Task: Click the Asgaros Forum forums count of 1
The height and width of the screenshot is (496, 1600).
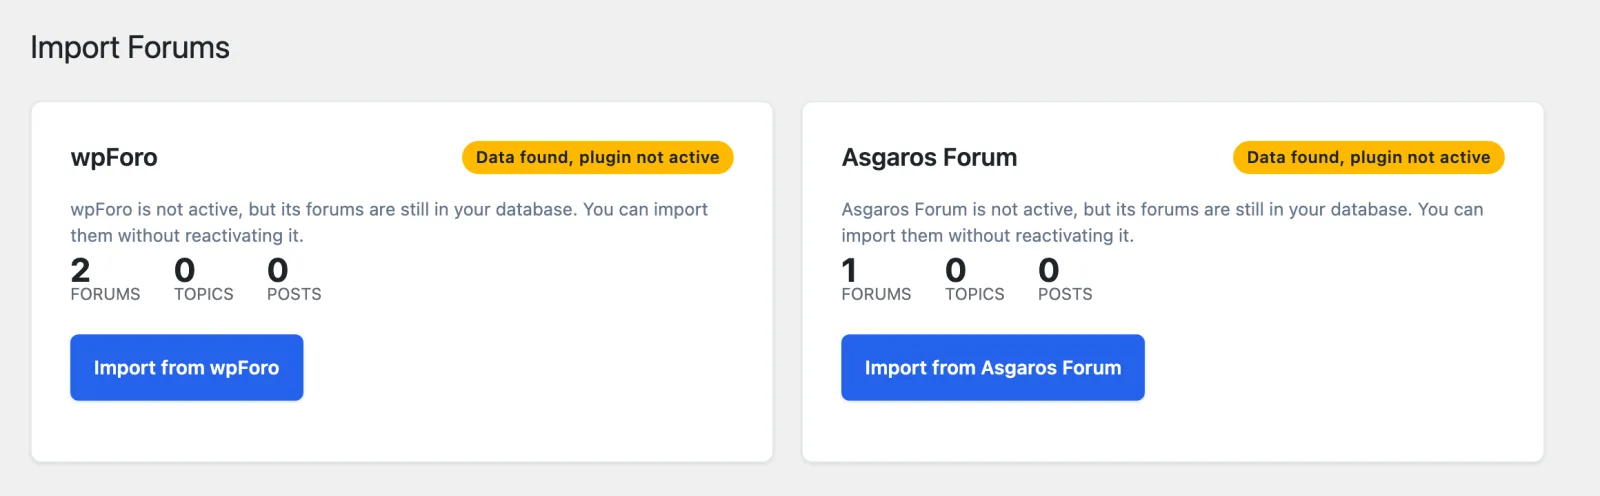Action: coord(849,270)
